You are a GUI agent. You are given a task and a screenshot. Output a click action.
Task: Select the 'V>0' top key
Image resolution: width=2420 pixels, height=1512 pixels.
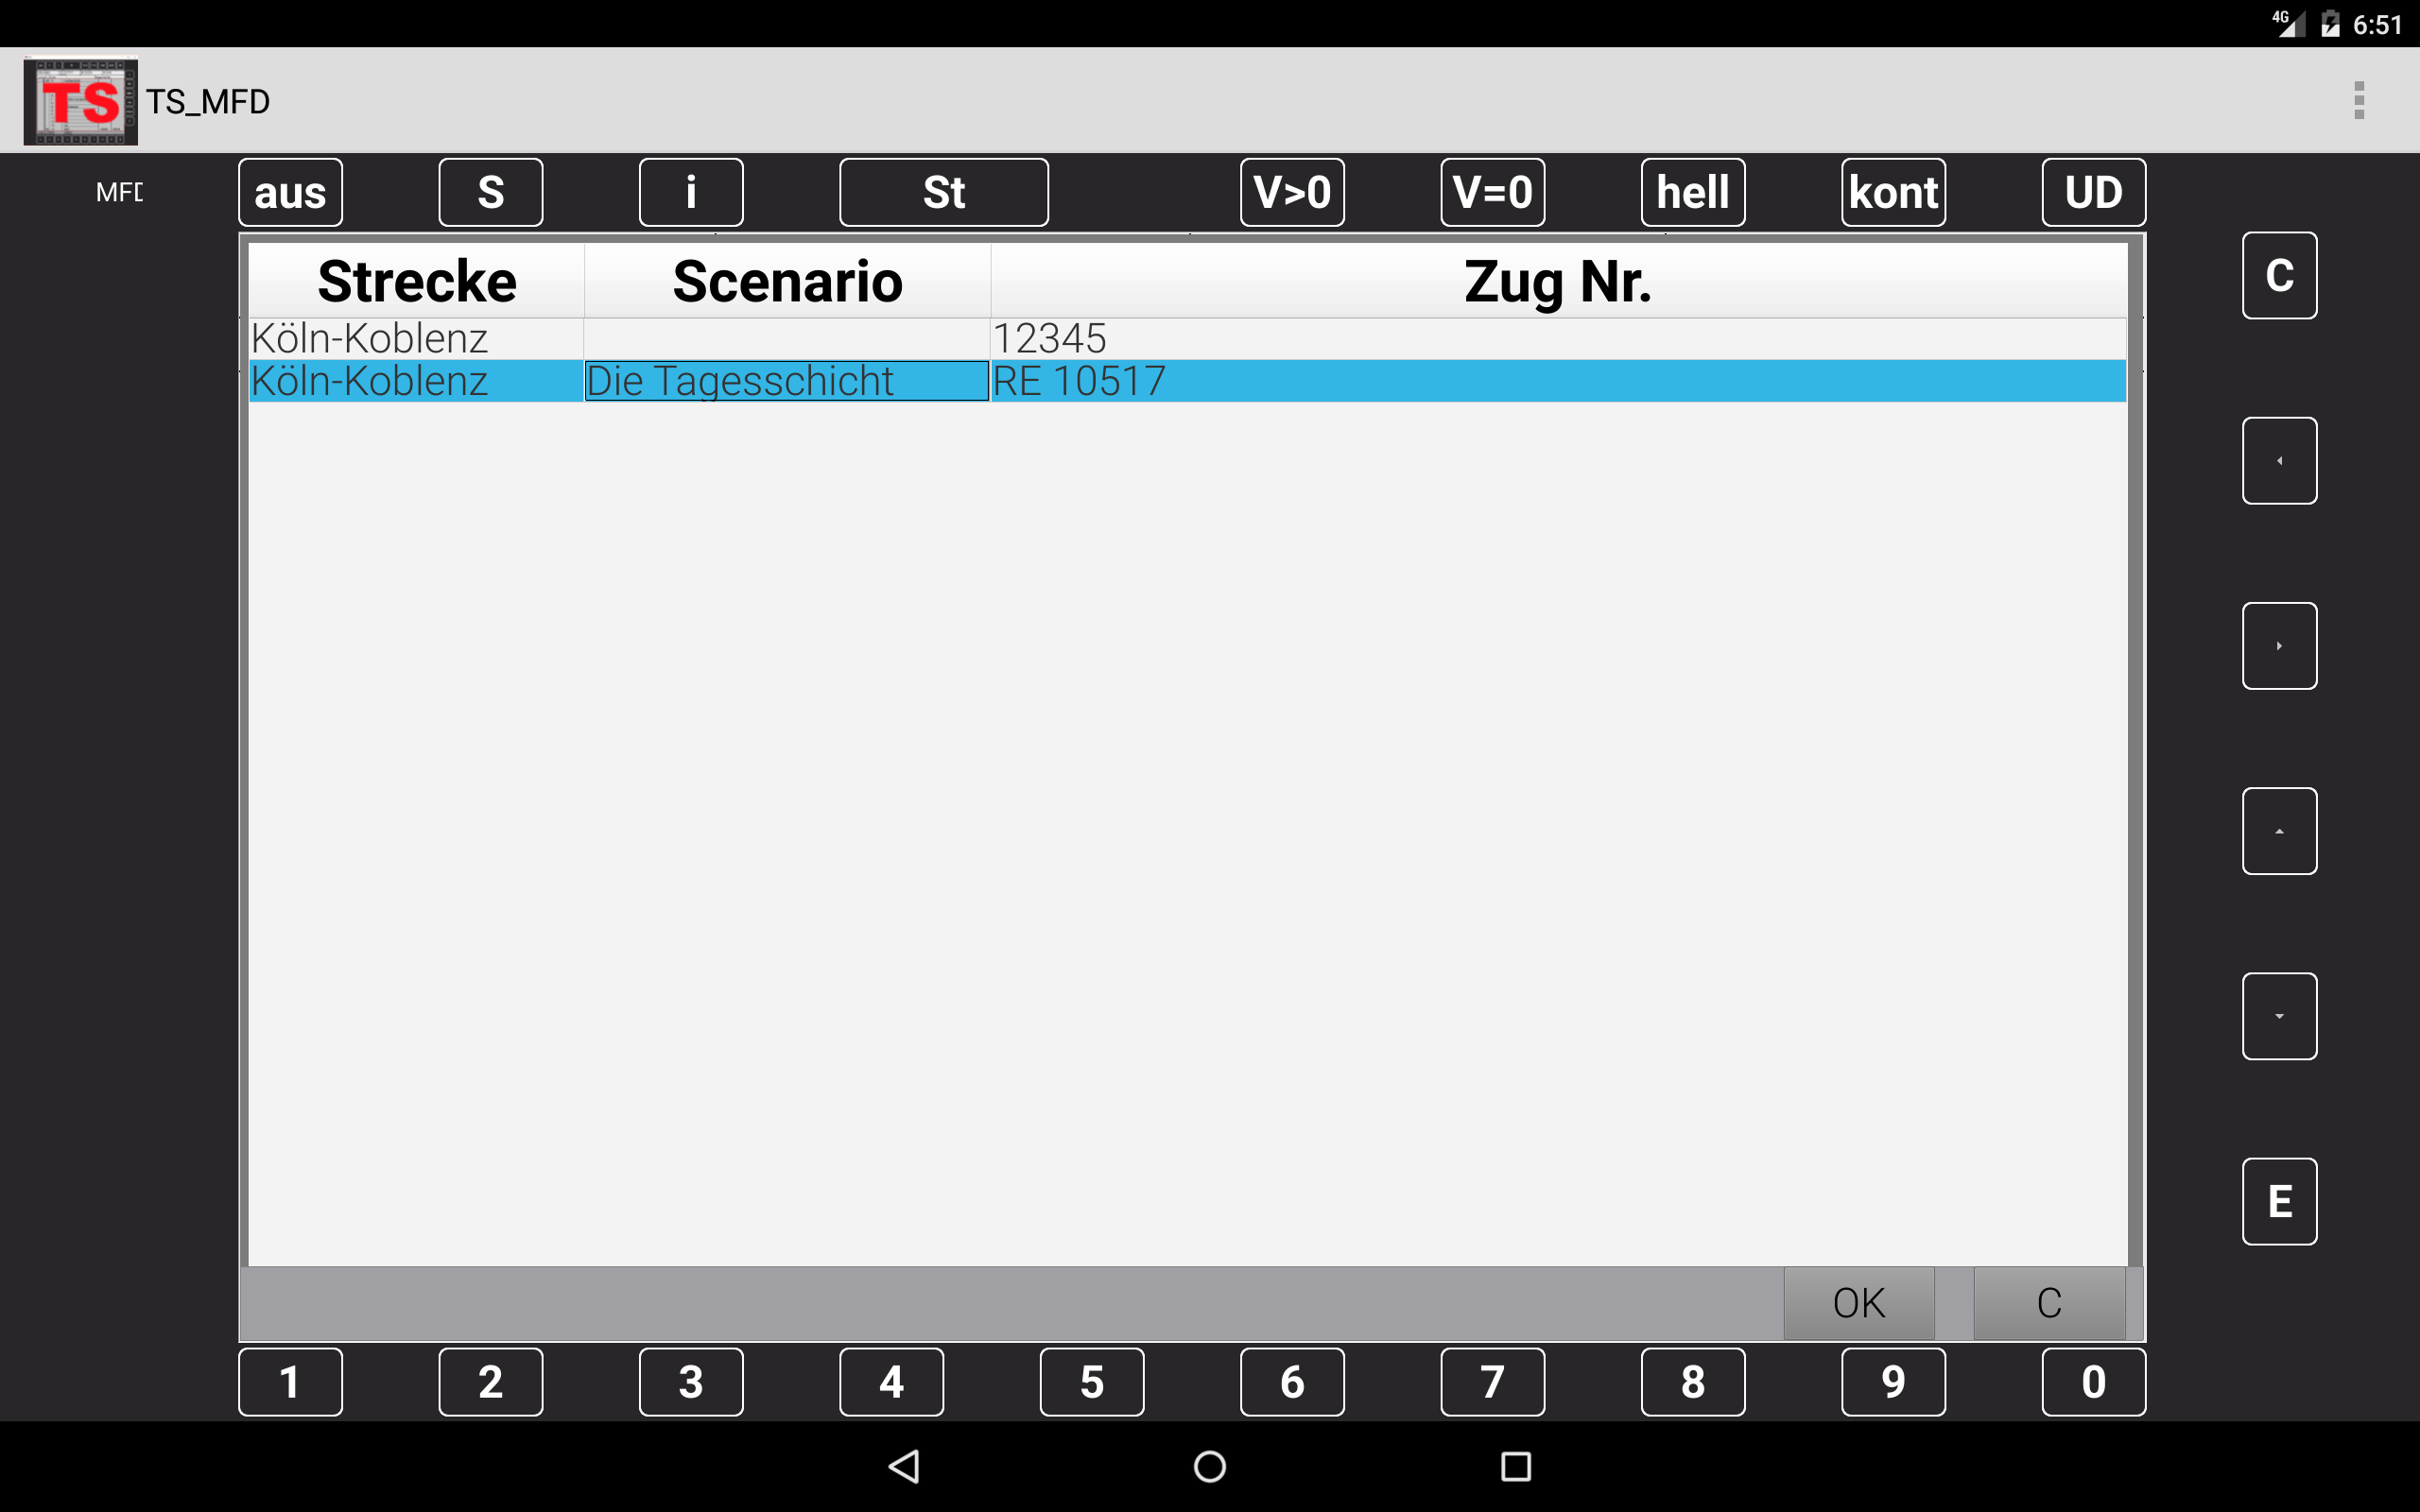point(1292,192)
